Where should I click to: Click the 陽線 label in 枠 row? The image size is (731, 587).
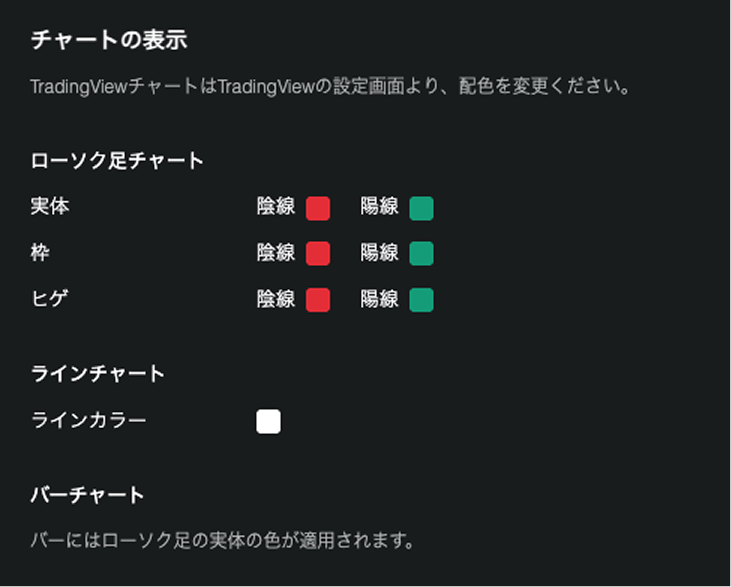[x=379, y=253]
